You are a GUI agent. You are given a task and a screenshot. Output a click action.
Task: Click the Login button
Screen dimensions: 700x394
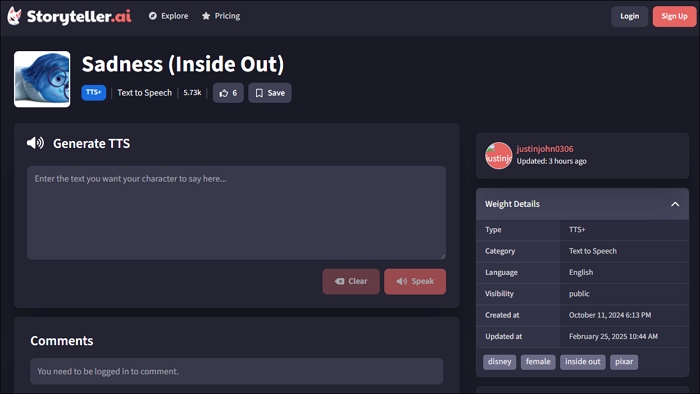(629, 17)
